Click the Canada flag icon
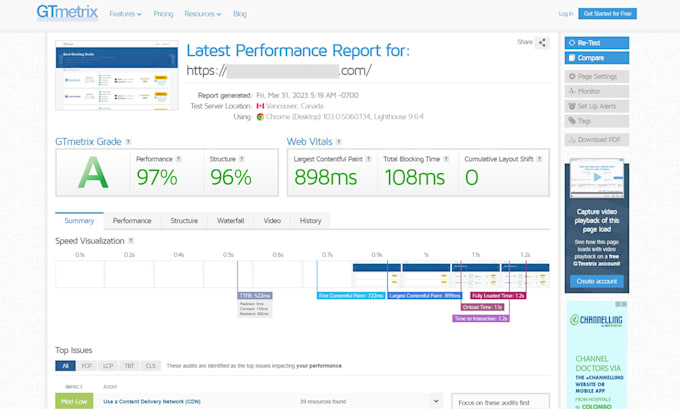The height and width of the screenshot is (409, 680). tap(260, 106)
